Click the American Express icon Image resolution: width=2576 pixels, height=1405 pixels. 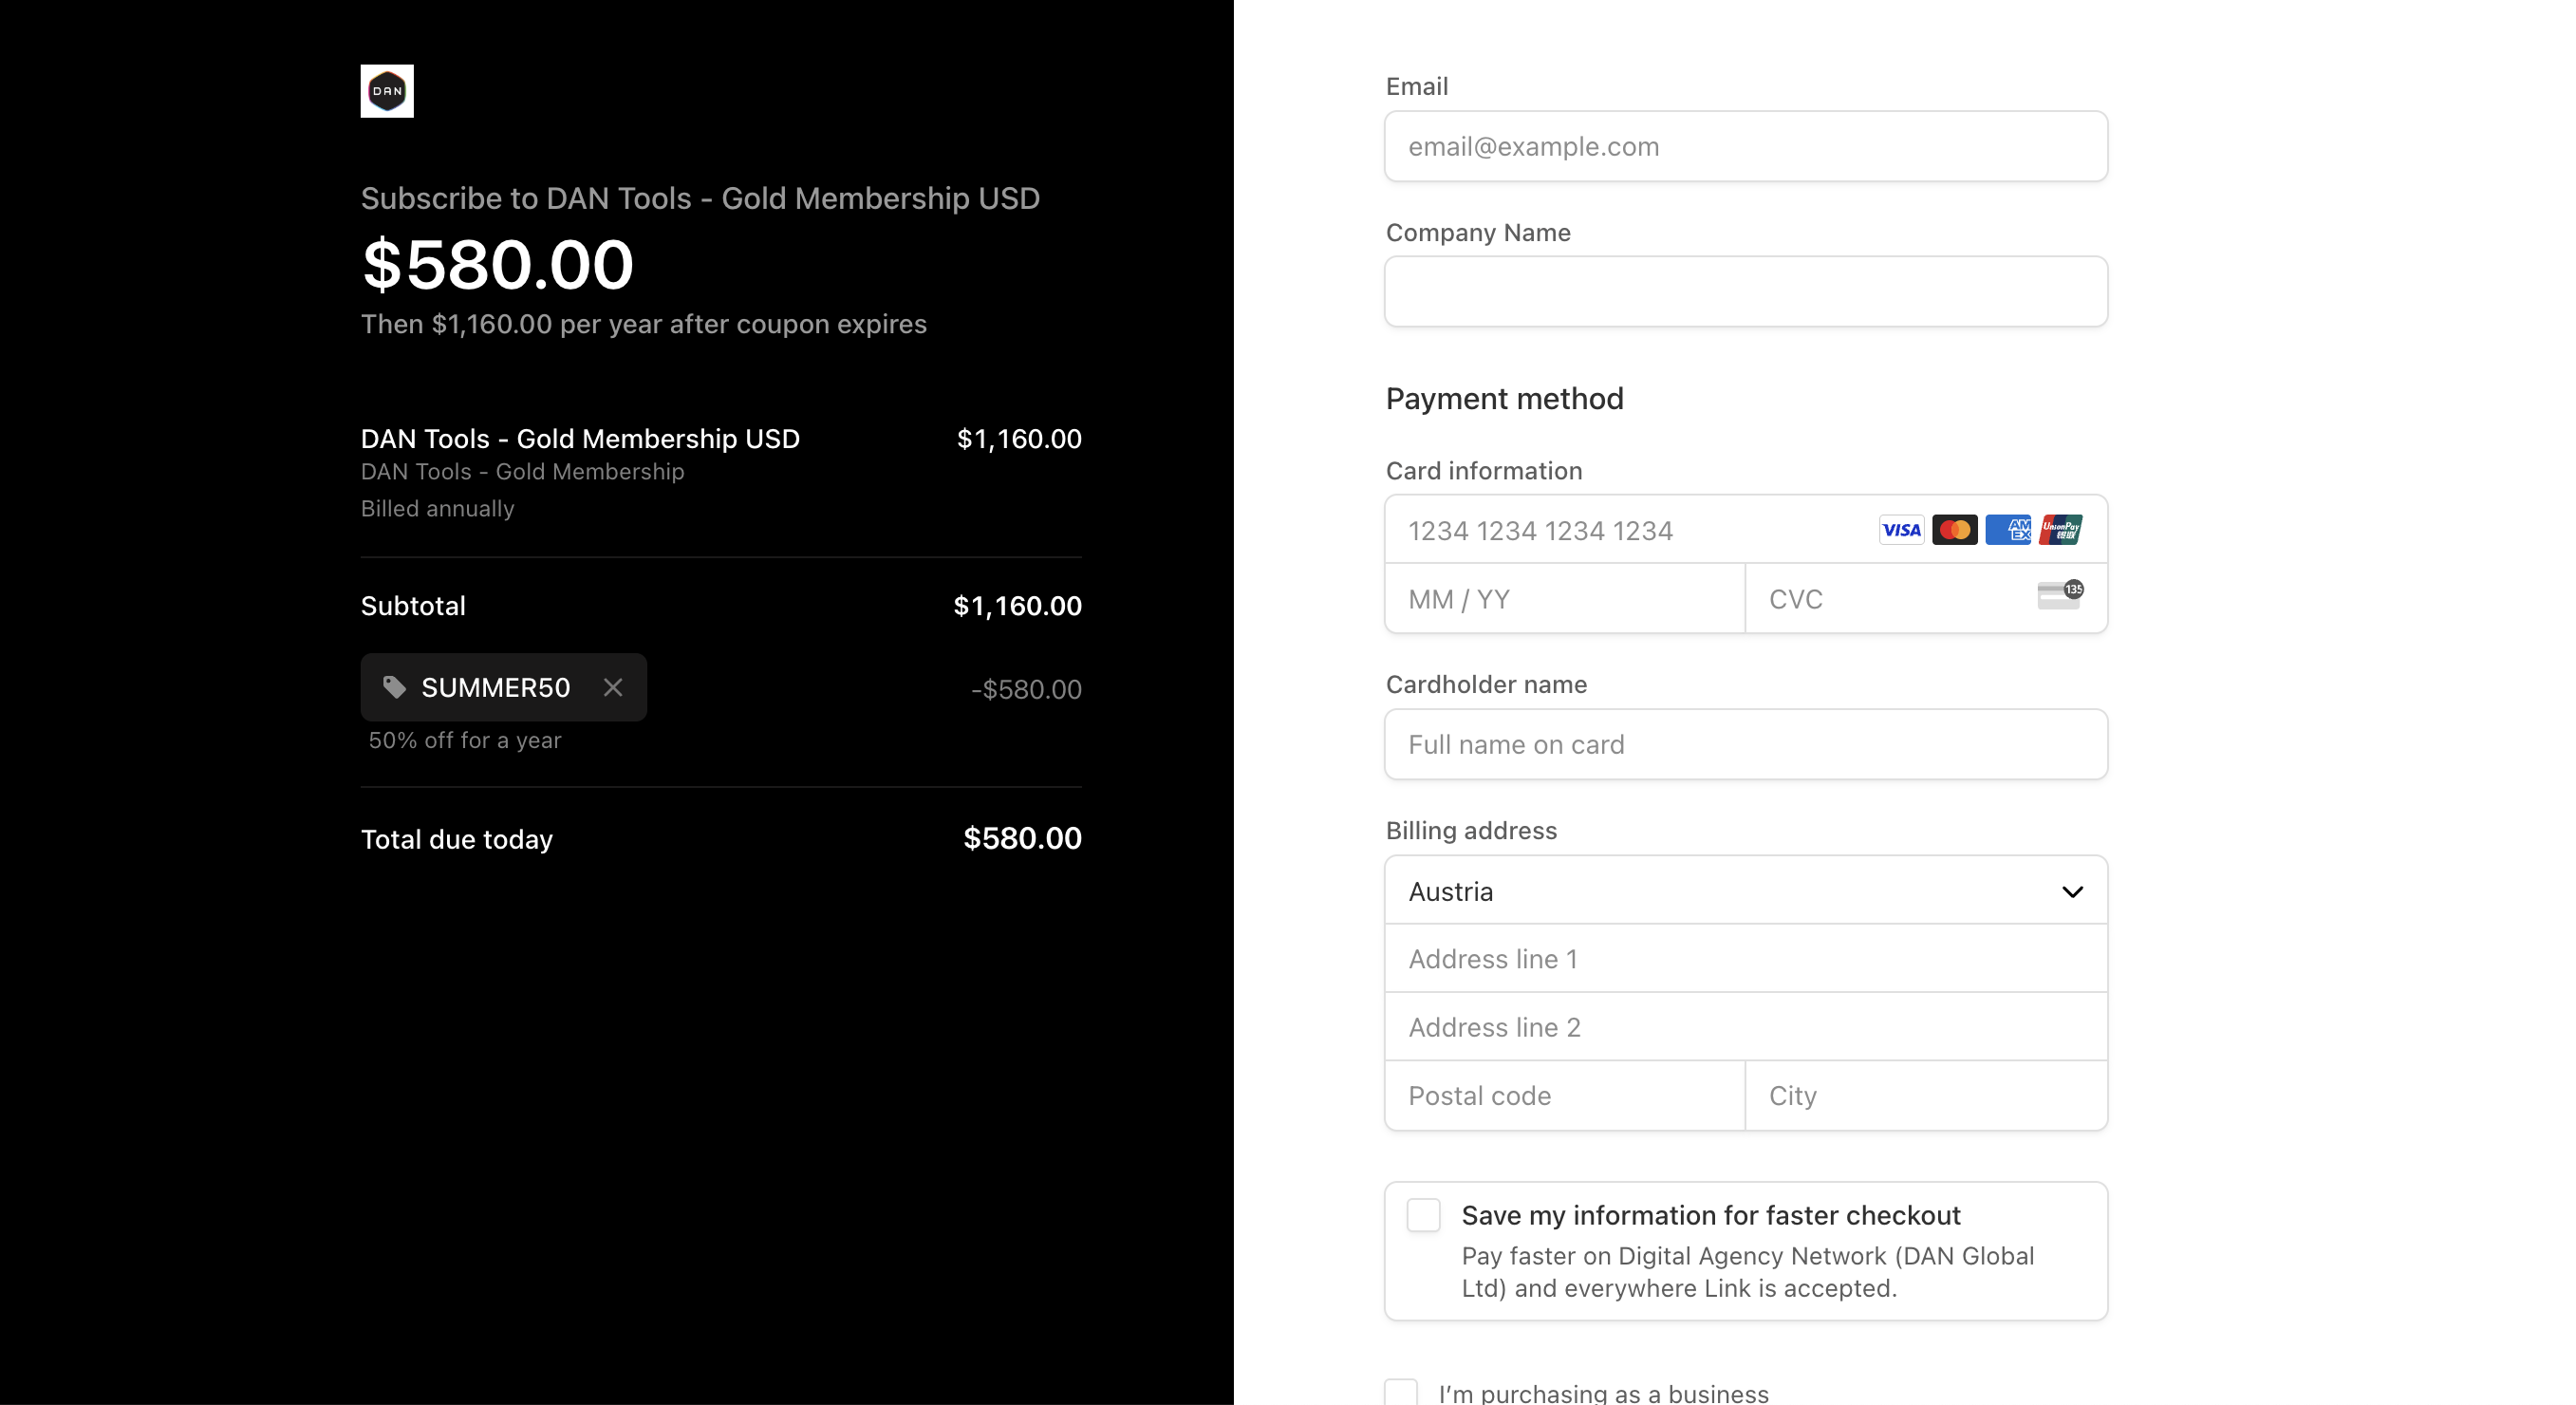[2008, 530]
